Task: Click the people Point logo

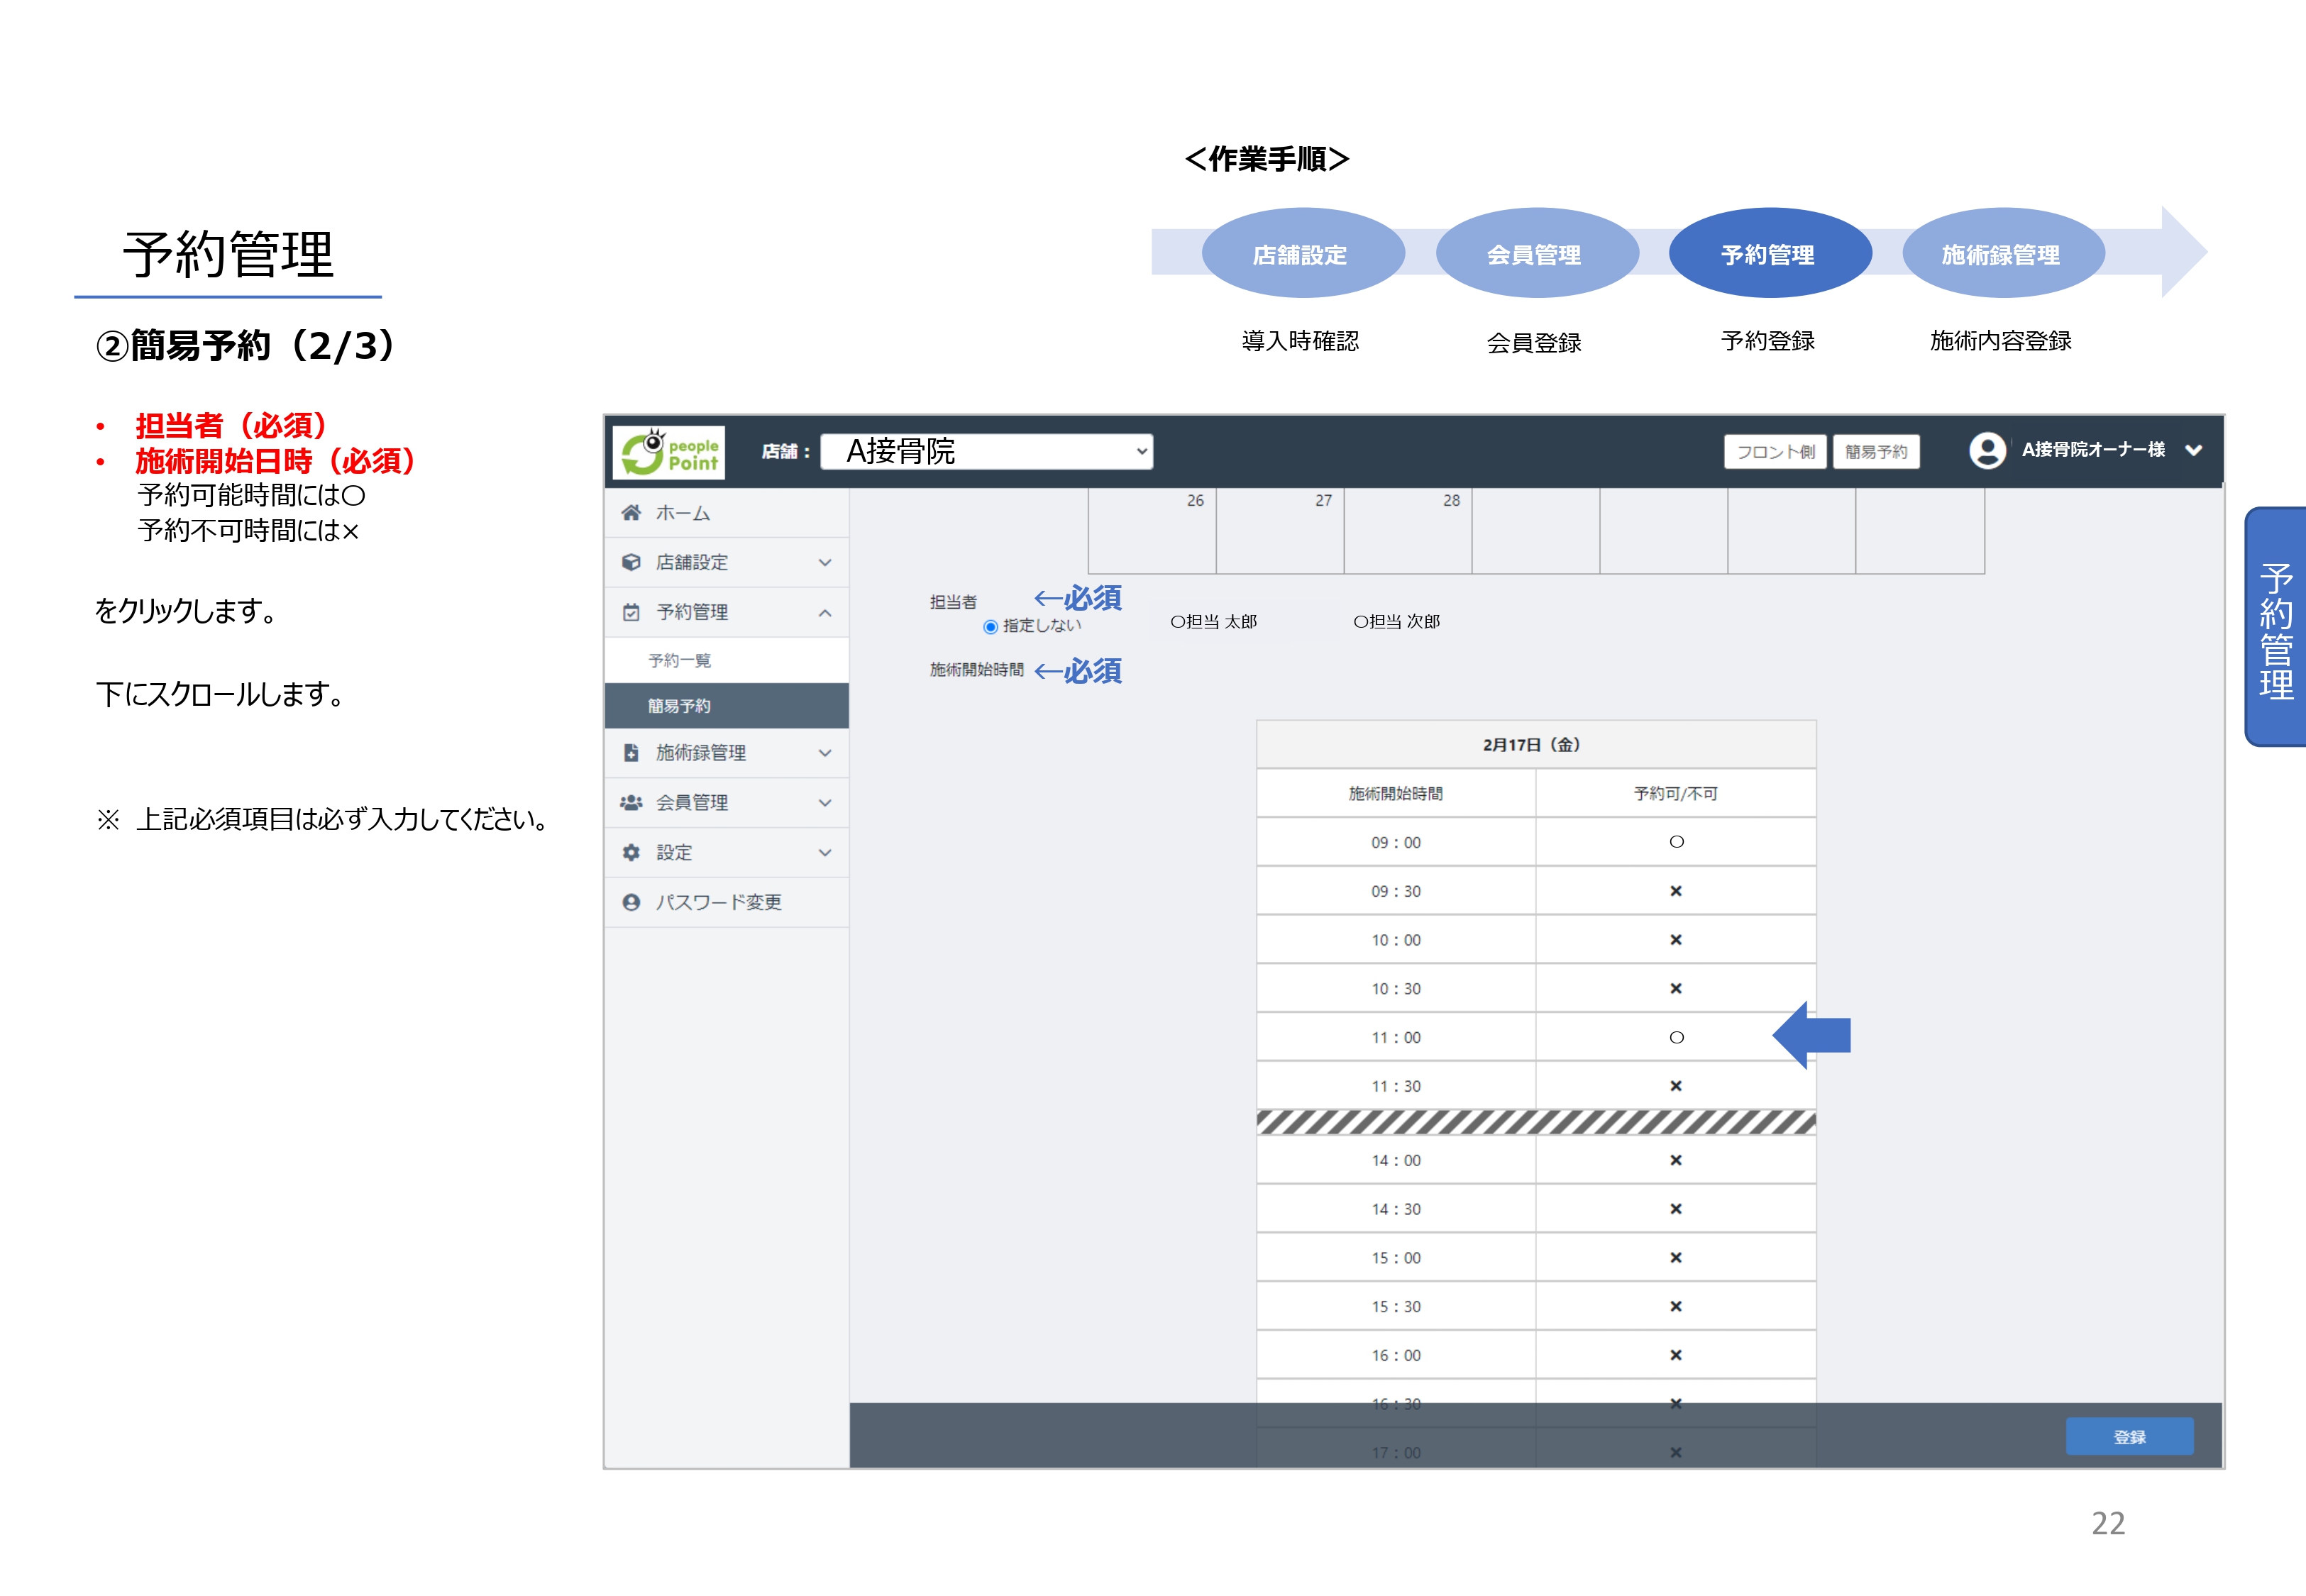Action: [668, 452]
